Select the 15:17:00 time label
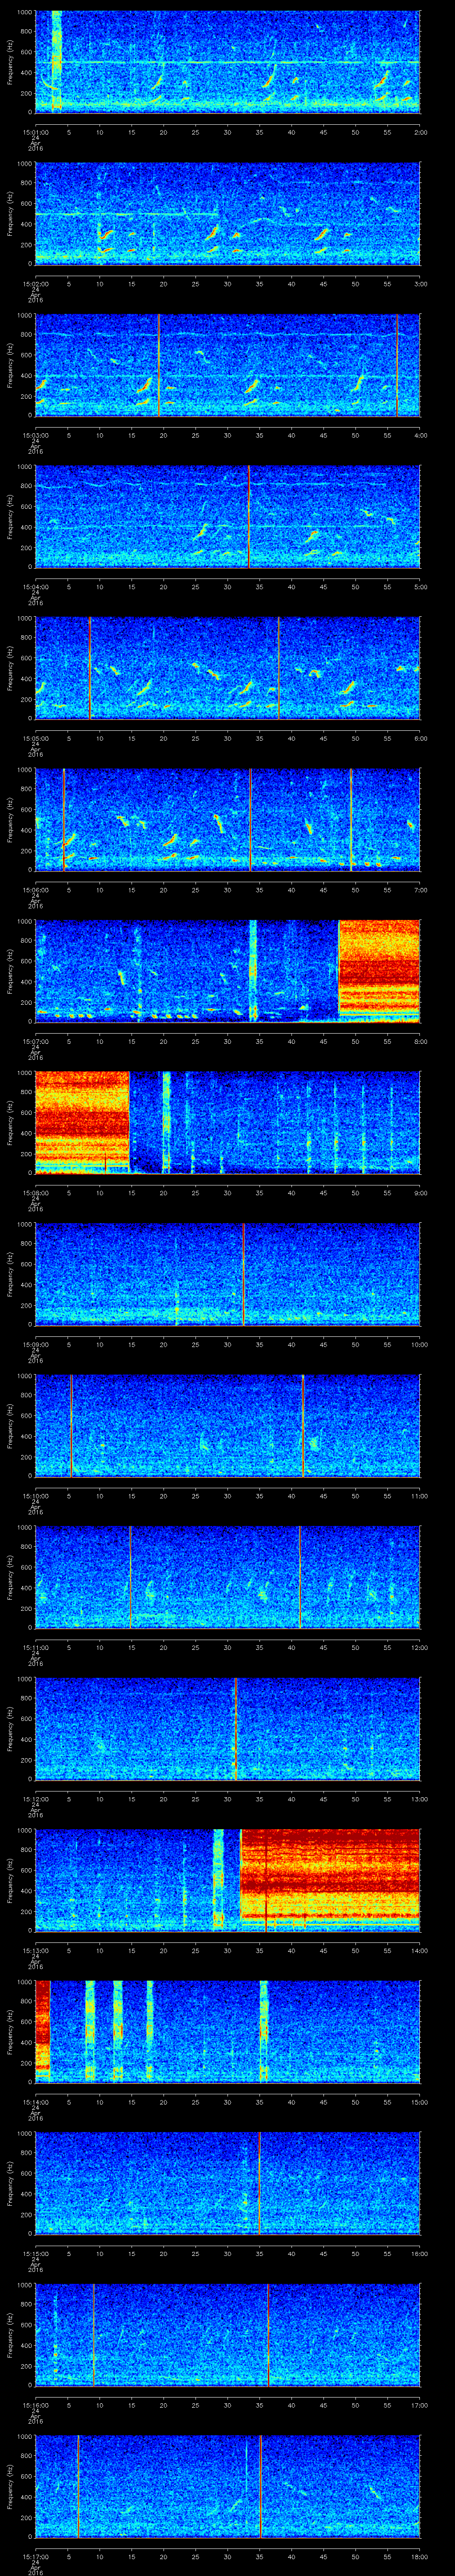 pos(35,2556)
